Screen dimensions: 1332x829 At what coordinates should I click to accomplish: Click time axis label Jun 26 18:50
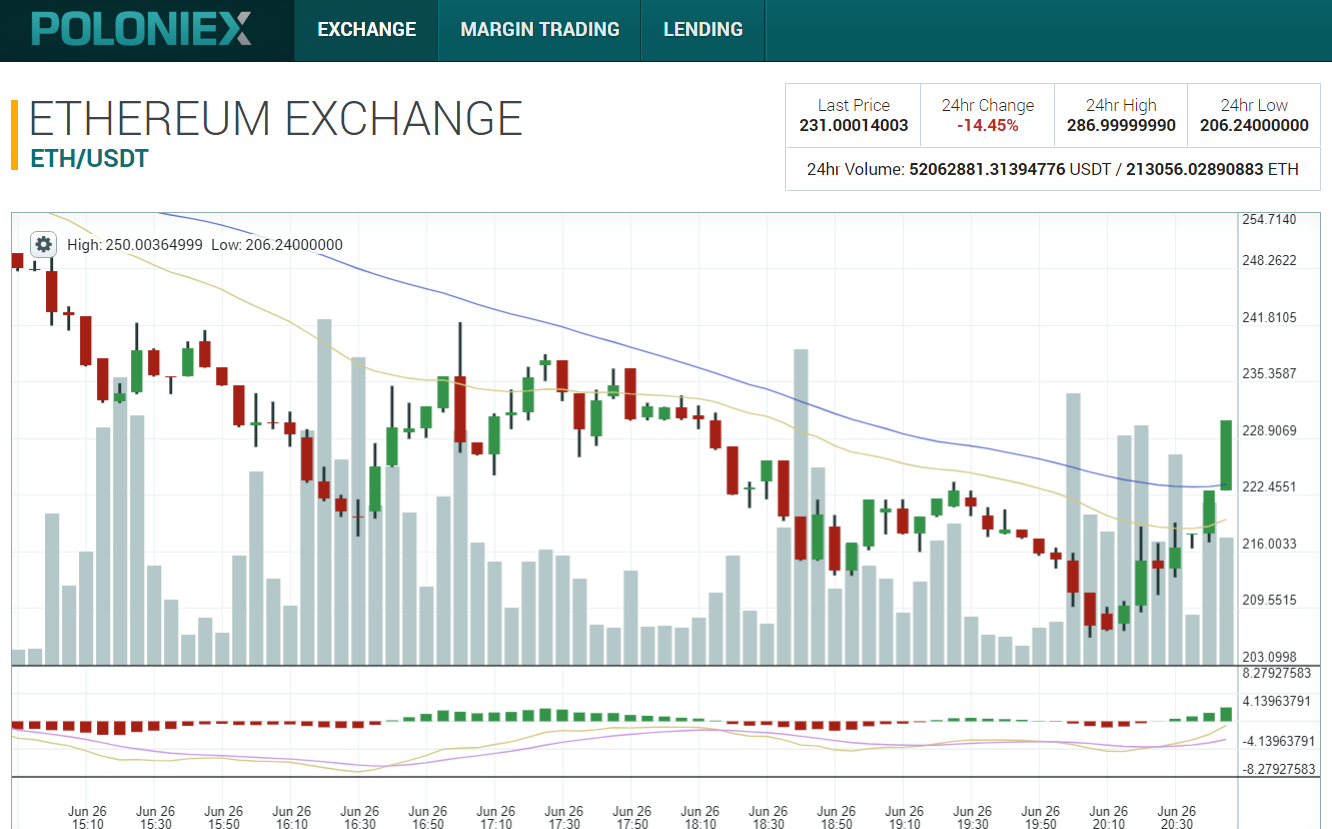[x=837, y=818]
